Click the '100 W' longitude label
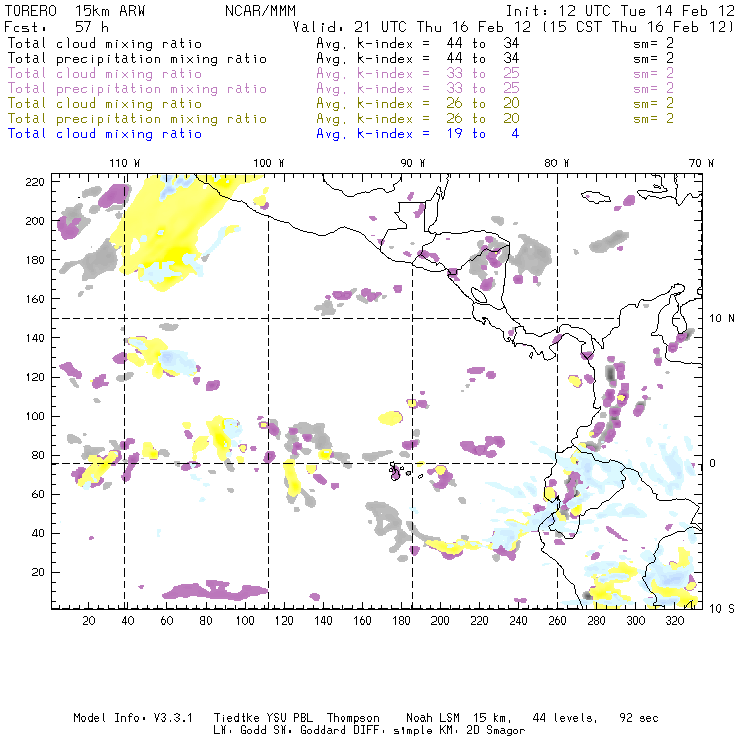The width and height of the screenshot is (740, 740). (269, 163)
